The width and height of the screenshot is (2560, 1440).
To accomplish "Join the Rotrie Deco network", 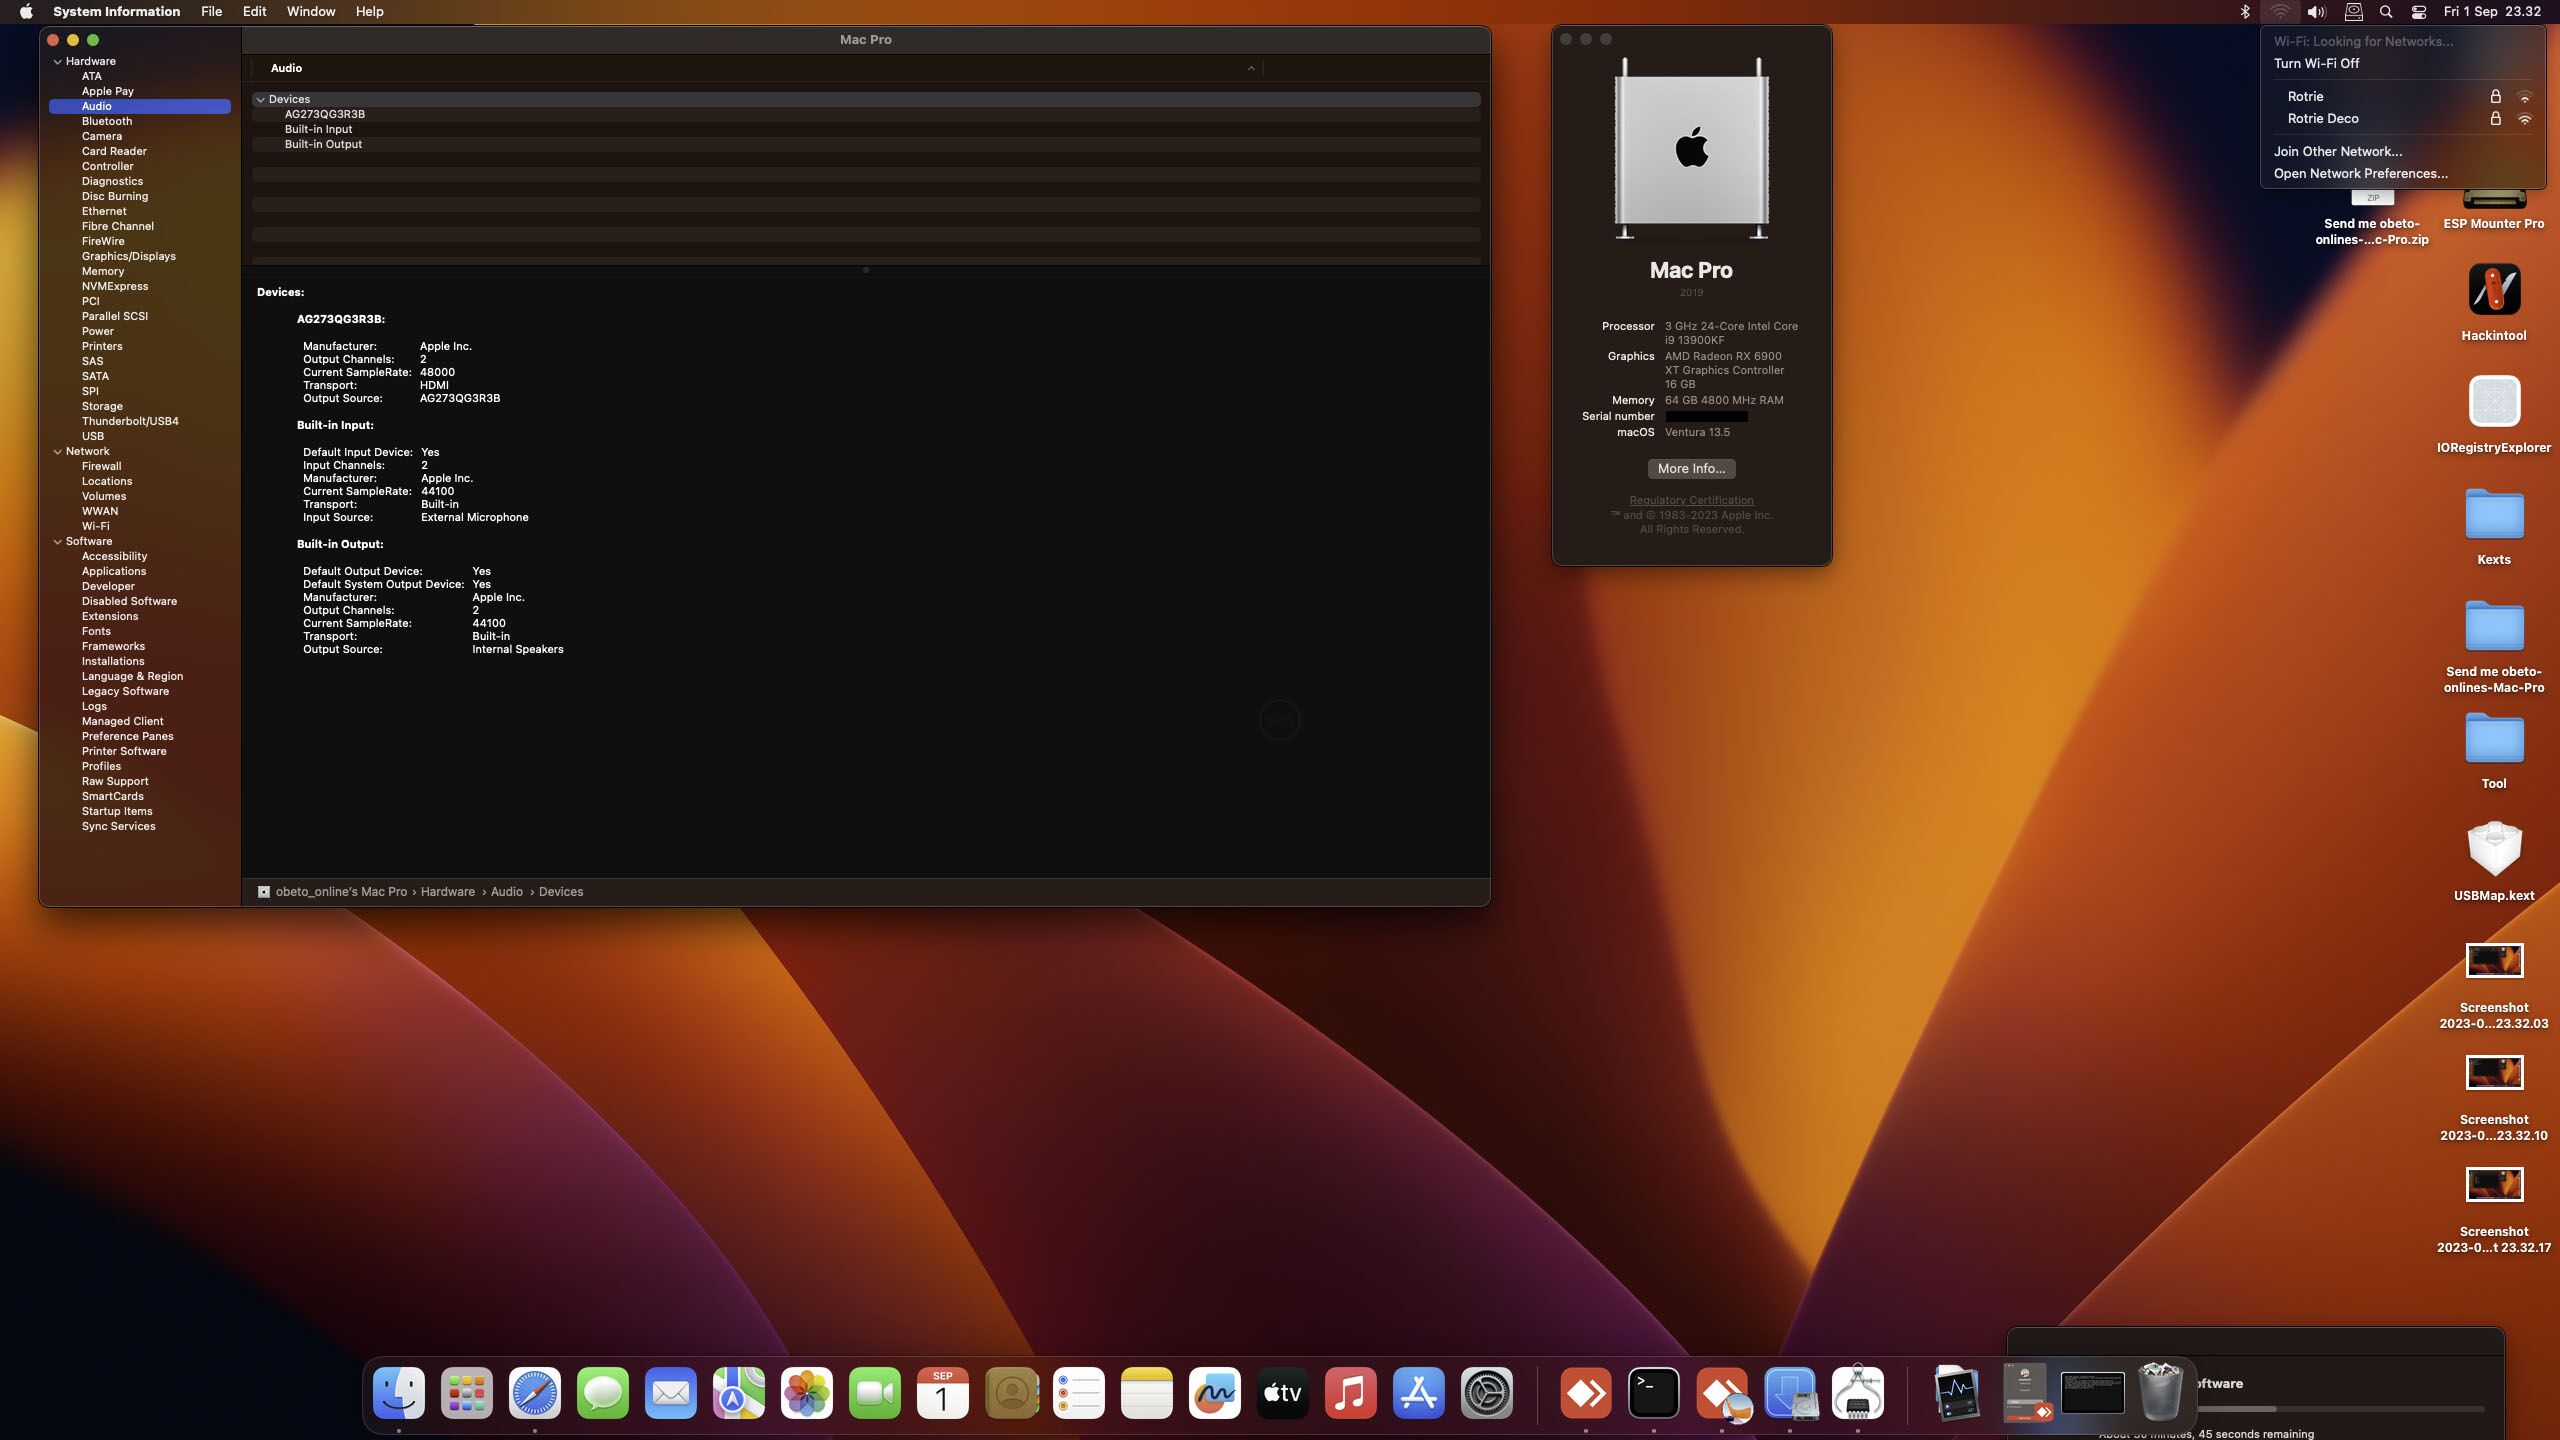I will tap(2322, 119).
